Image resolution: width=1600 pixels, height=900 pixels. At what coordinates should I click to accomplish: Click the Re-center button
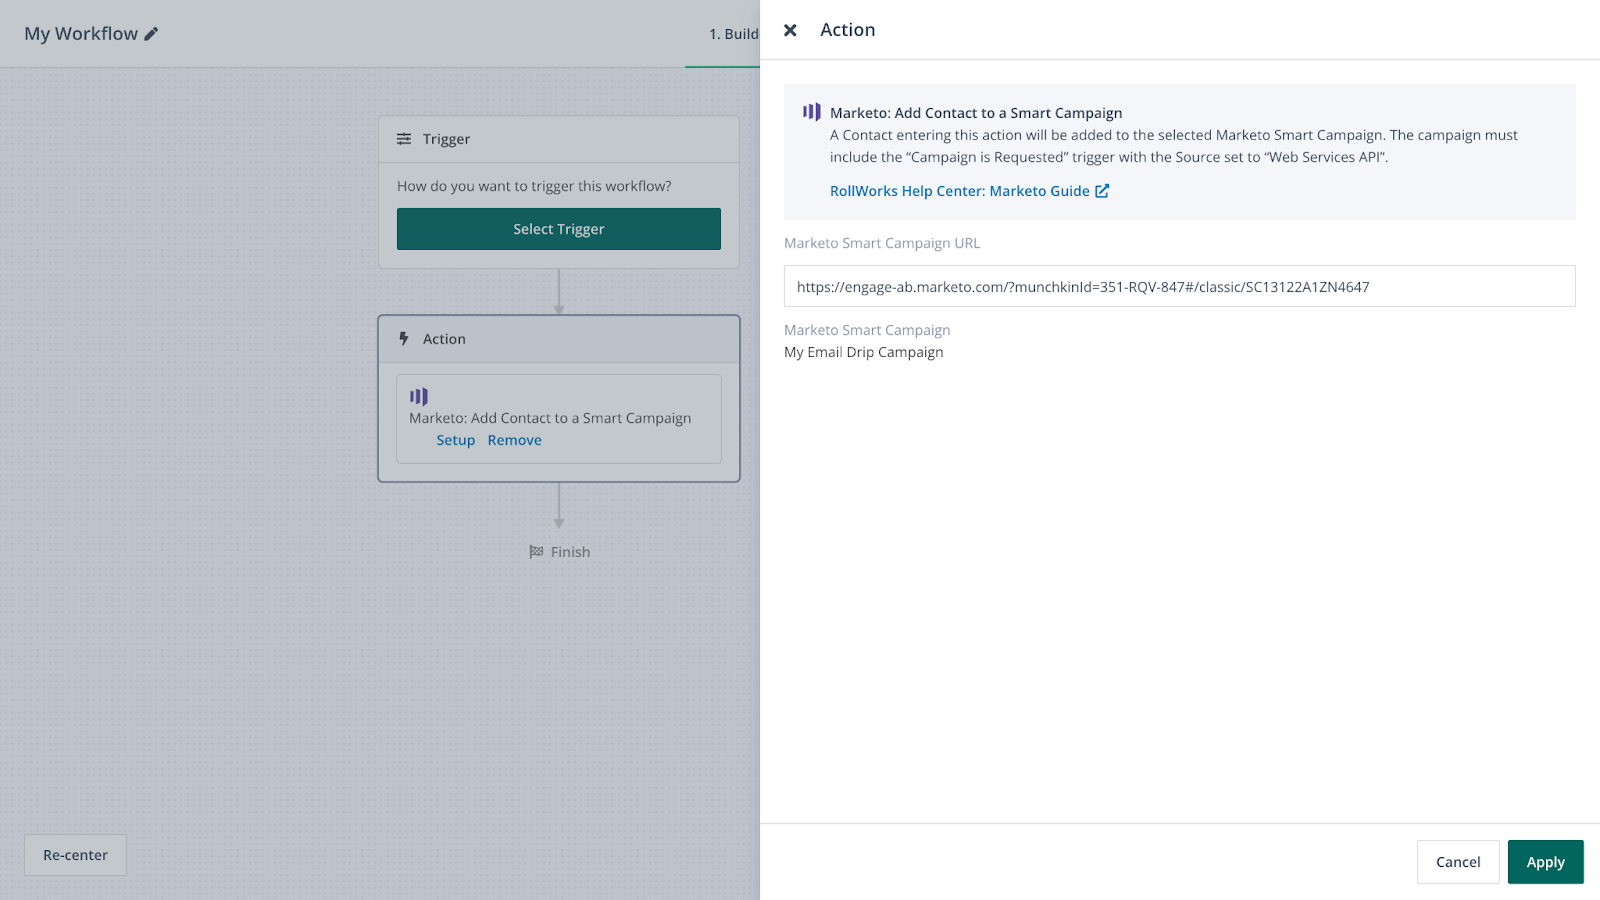75,855
